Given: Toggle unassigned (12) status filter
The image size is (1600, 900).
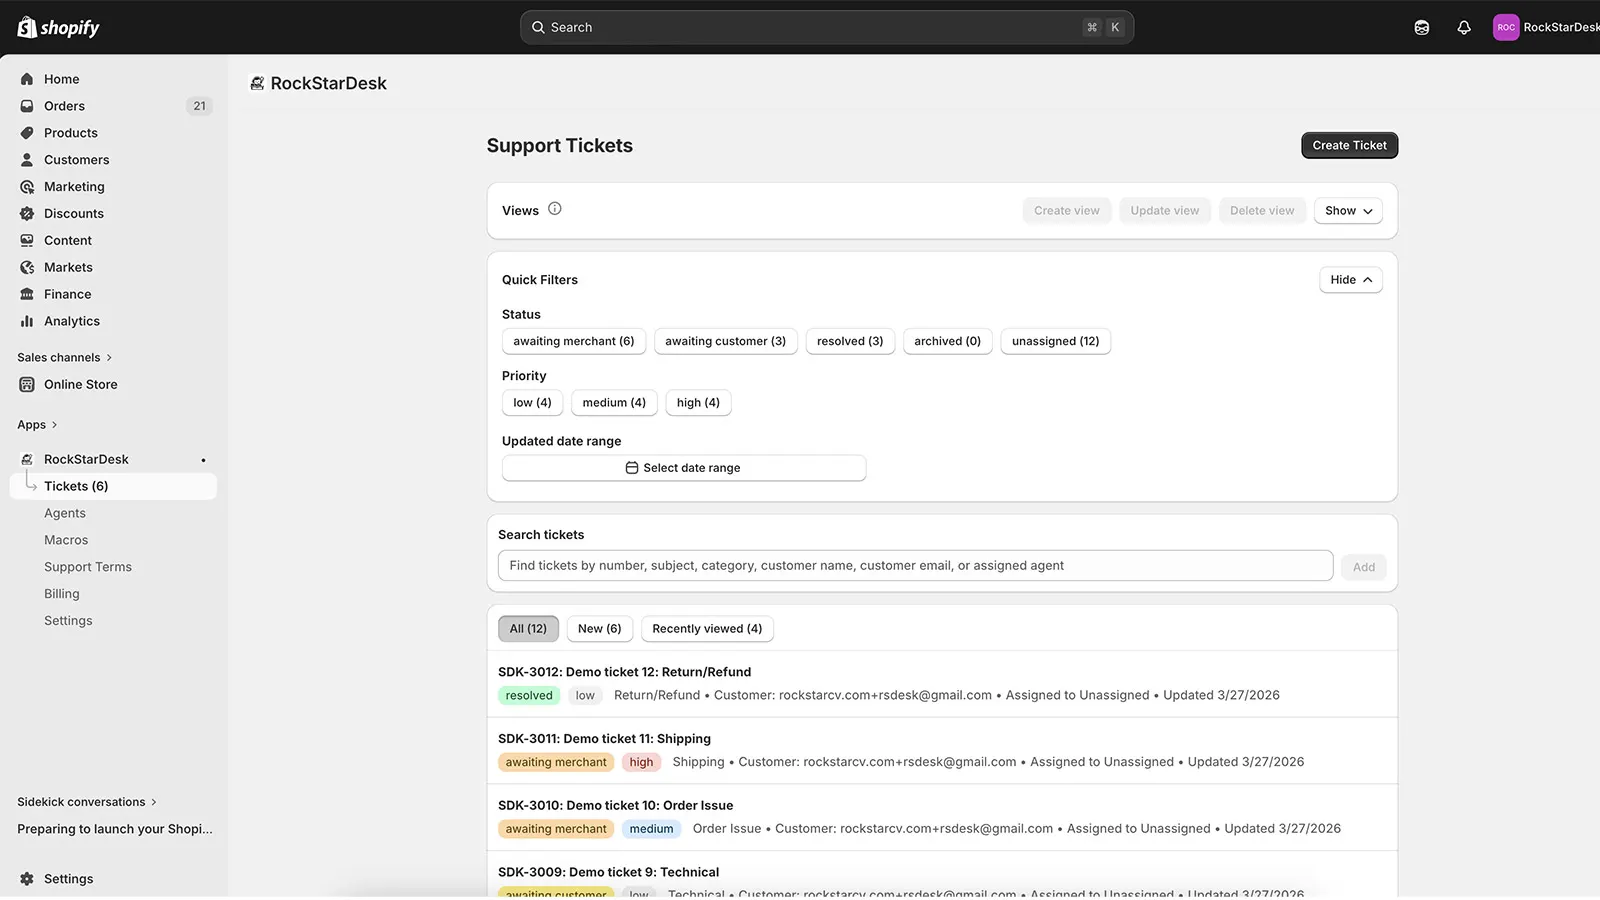Looking at the screenshot, I should (1055, 342).
